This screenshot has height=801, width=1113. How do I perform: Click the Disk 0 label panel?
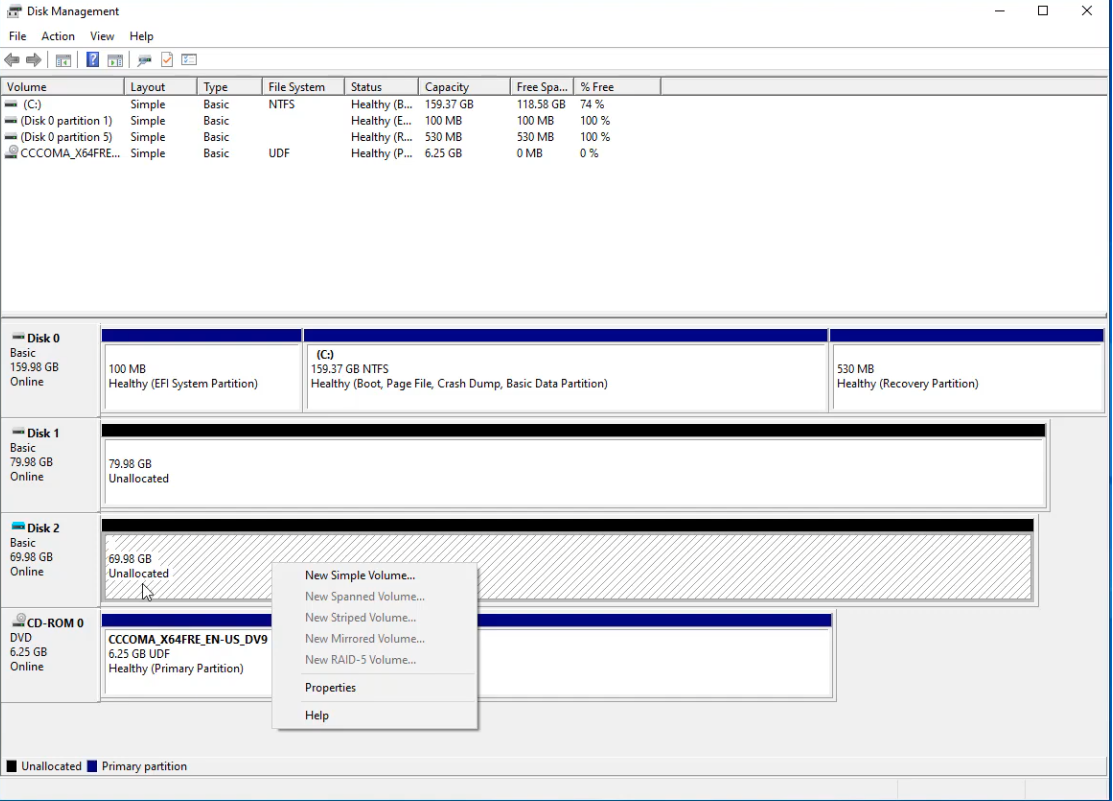point(50,370)
